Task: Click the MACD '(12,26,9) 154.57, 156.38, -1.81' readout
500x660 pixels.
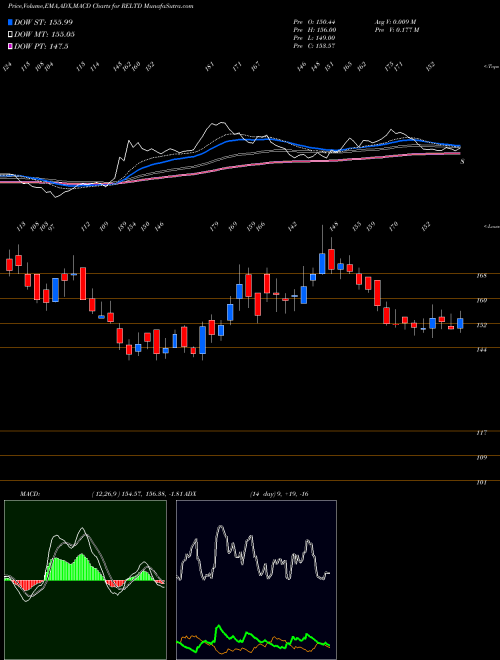Action: tap(138, 494)
